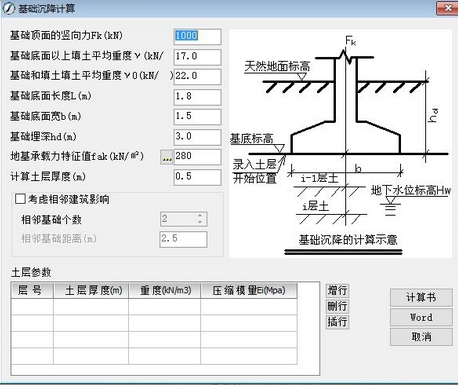Open the fak lookup ellipsis button

[166, 157]
